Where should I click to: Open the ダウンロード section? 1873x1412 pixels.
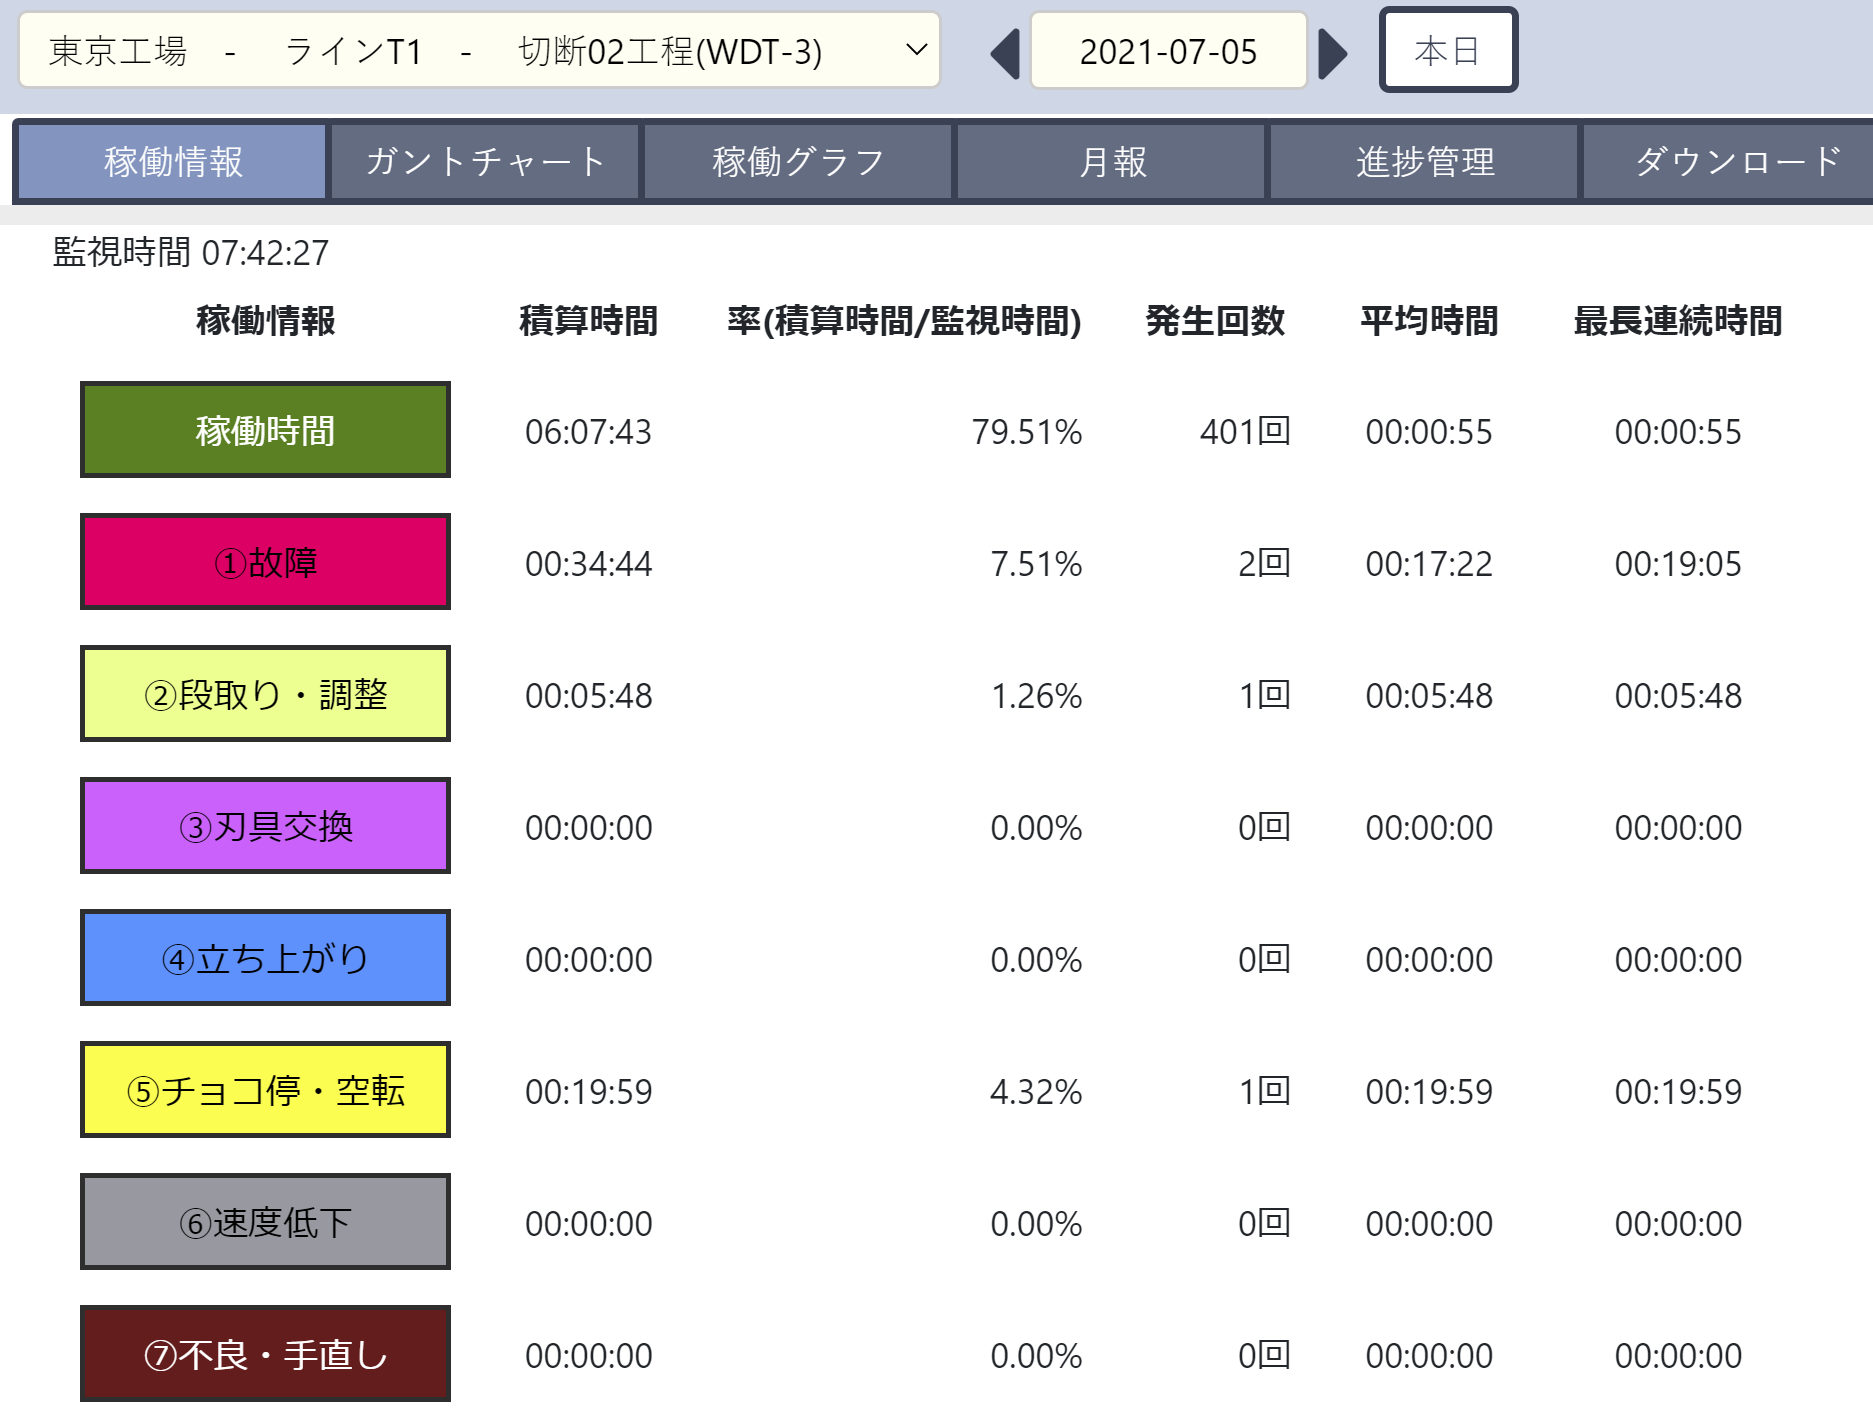coord(1737,161)
